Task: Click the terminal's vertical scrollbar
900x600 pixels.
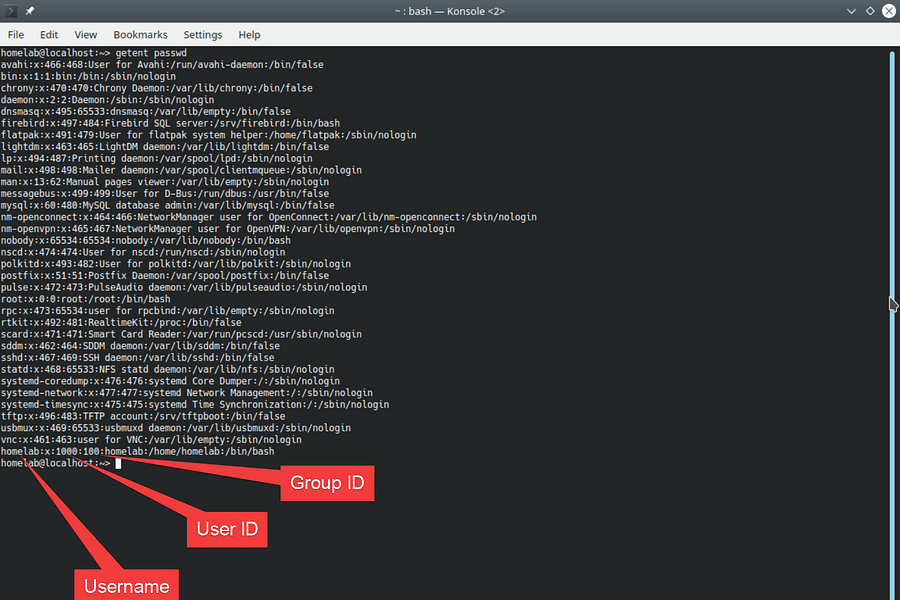Action: tap(891, 300)
